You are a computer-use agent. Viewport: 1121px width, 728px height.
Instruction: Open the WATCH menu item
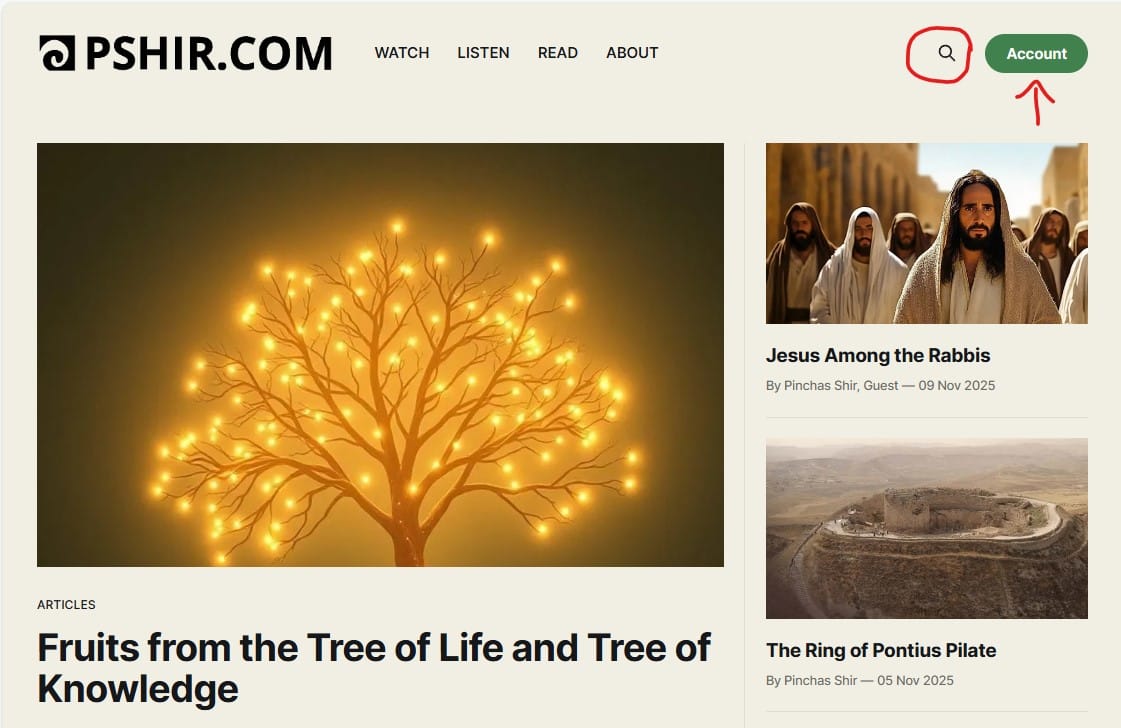402,53
